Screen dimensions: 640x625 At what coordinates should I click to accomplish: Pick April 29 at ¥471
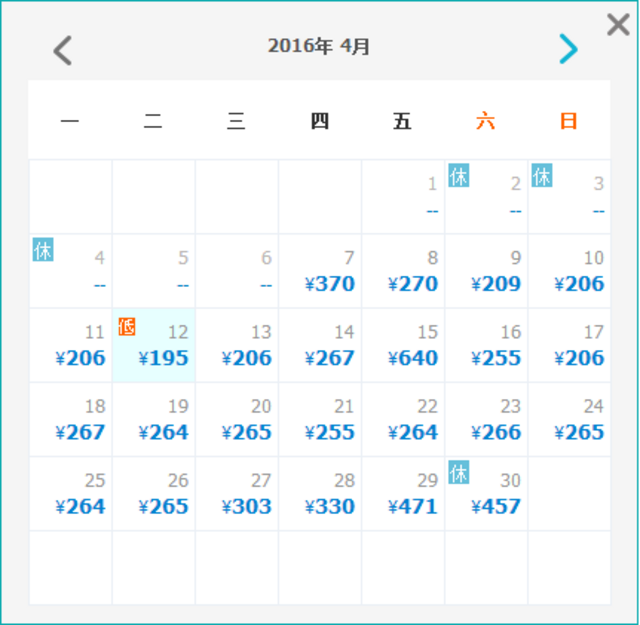(x=403, y=494)
